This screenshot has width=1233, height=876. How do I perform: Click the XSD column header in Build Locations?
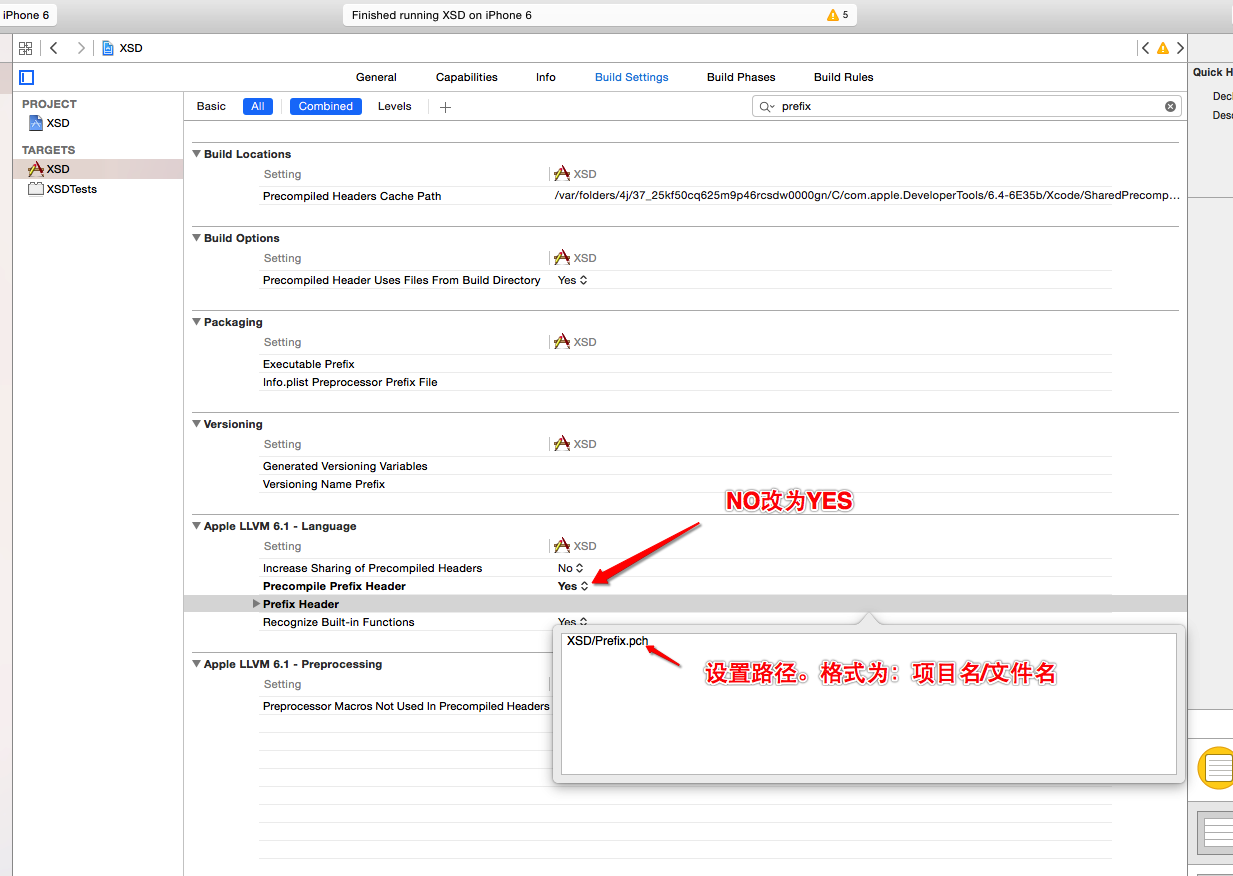[575, 174]
